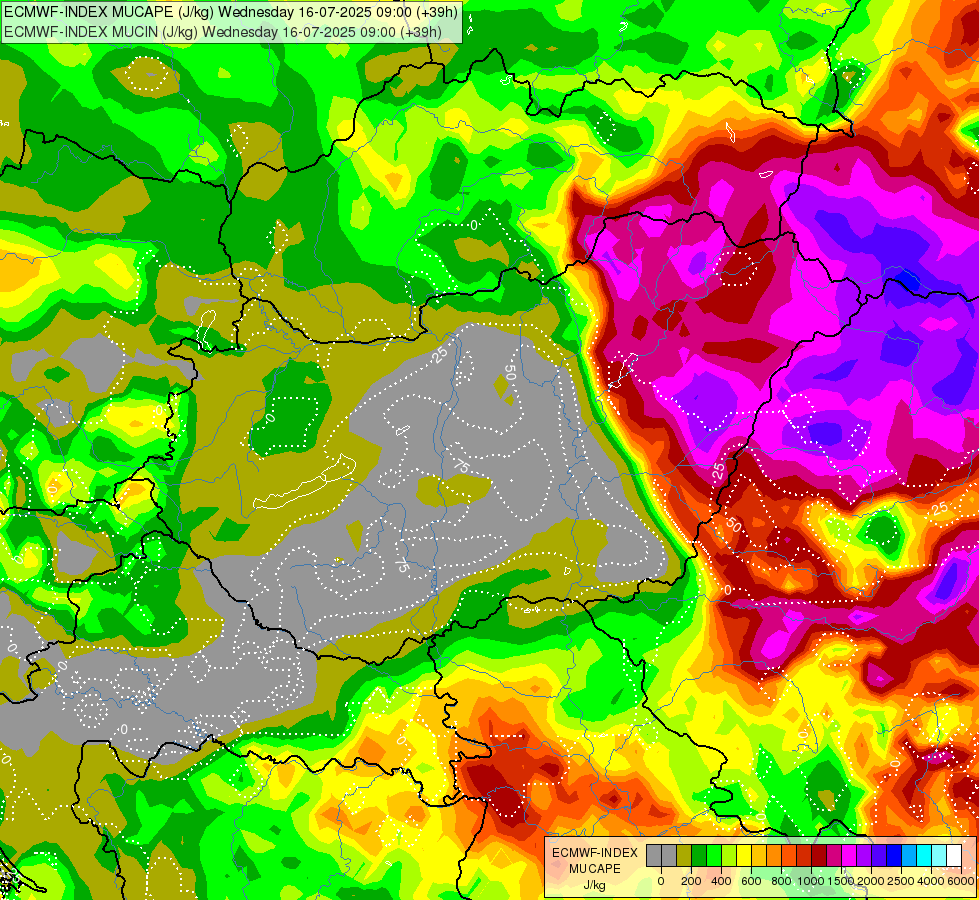Image resolution: width=979 pixels, height=900 pixels.
Task: Click the legend unit 'J/kg'
Action: click(x=594, y=885)
